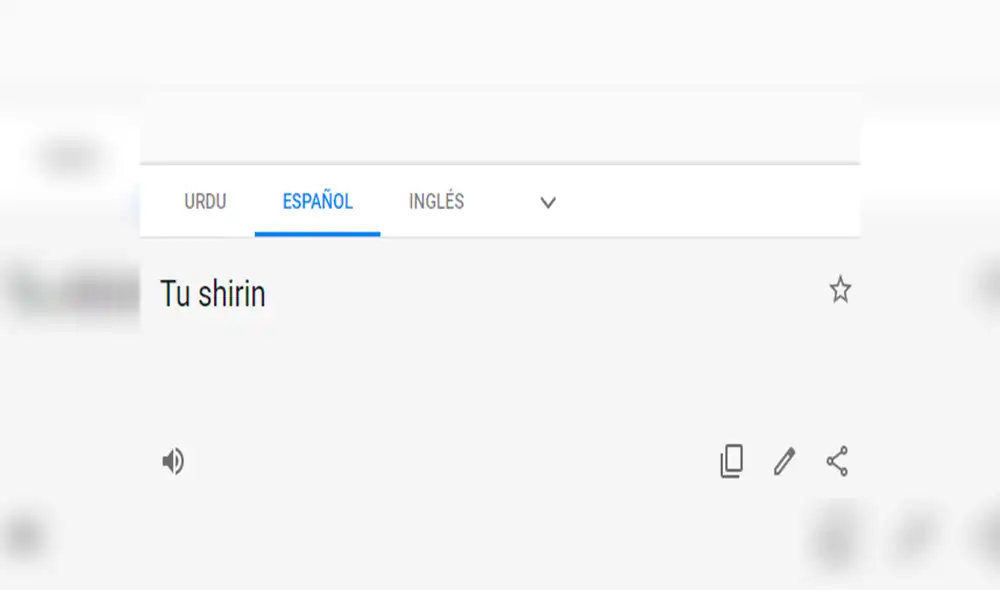Click the empty input area above the tabs
This screenshot has width=1000, height=590.
(x=500, y=130)
